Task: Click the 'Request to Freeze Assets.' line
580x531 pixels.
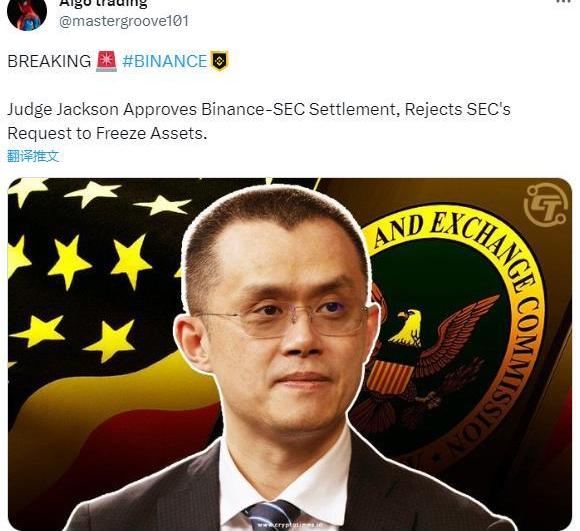Action: pyautogui.click(x=107, y=133)
